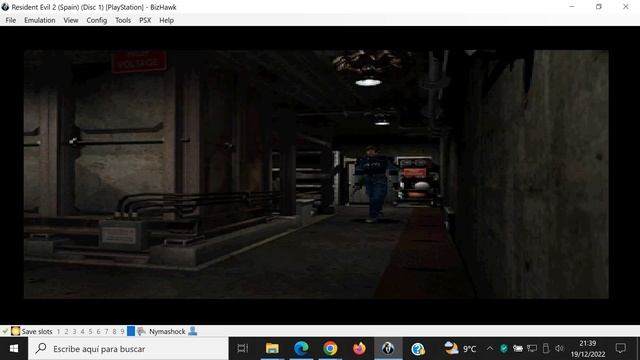
Task: Click the Nymashock core icon
Action: (141, 331)
